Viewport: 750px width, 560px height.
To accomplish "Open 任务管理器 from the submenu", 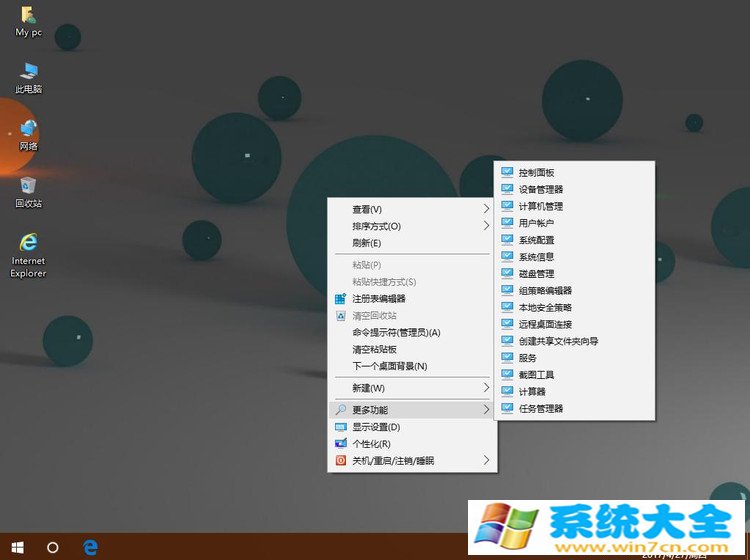I will (x=574, y=408).
